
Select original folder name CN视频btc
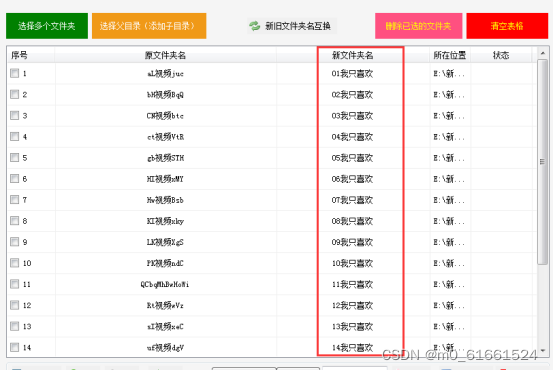165,116
